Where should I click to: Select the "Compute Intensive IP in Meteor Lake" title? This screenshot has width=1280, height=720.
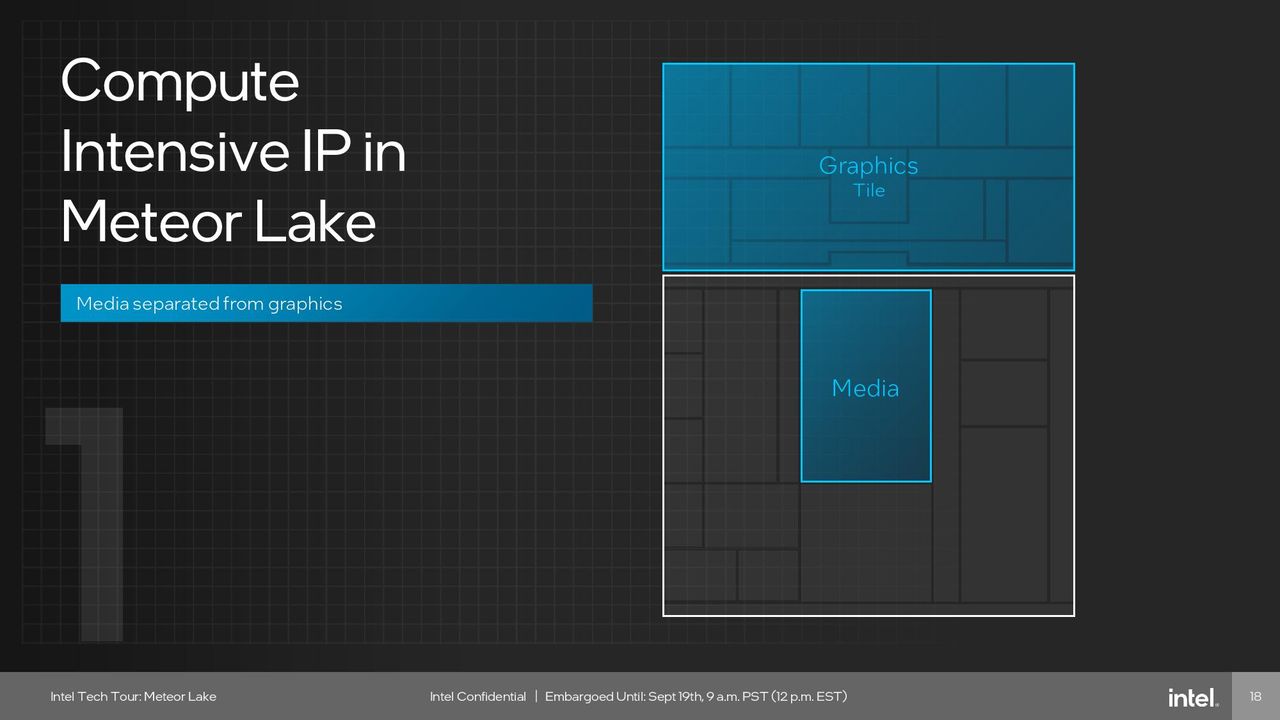point(233,151)
